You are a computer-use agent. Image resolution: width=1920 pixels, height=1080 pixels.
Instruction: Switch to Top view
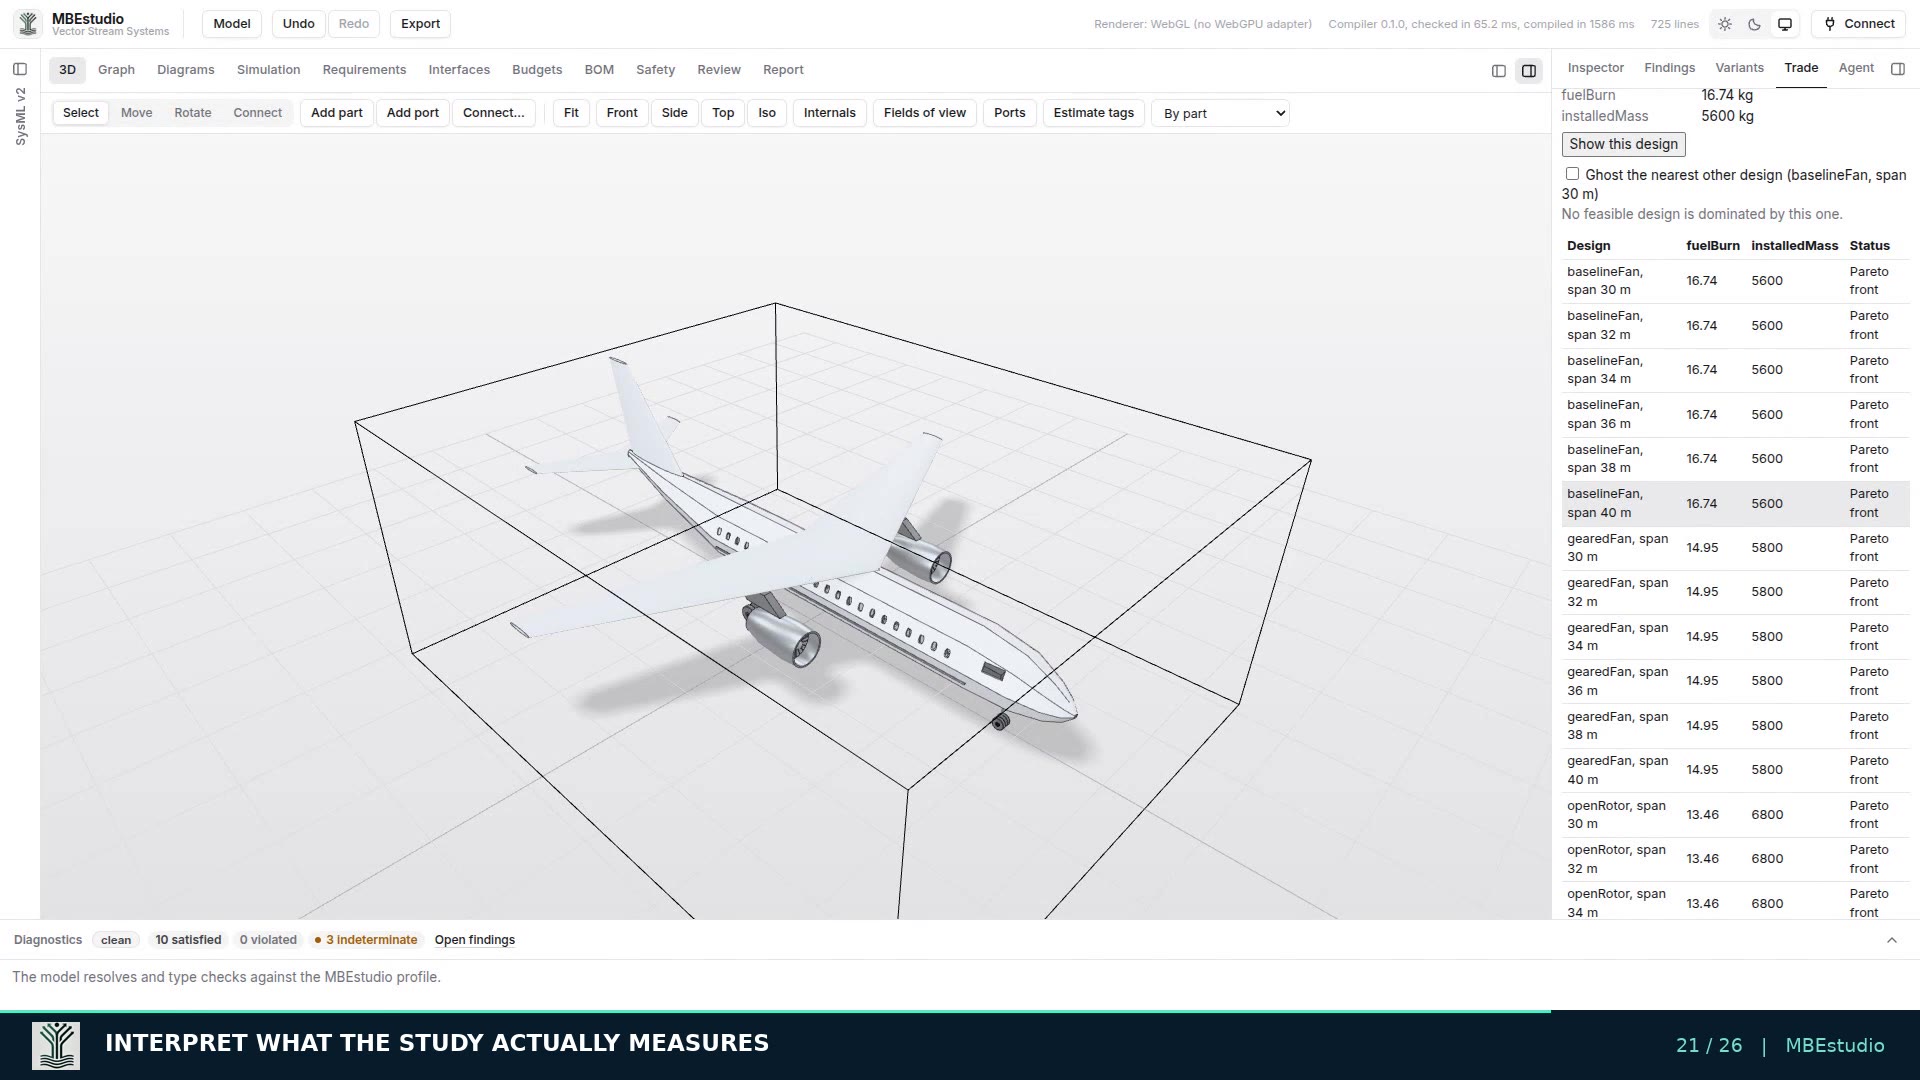723,113
